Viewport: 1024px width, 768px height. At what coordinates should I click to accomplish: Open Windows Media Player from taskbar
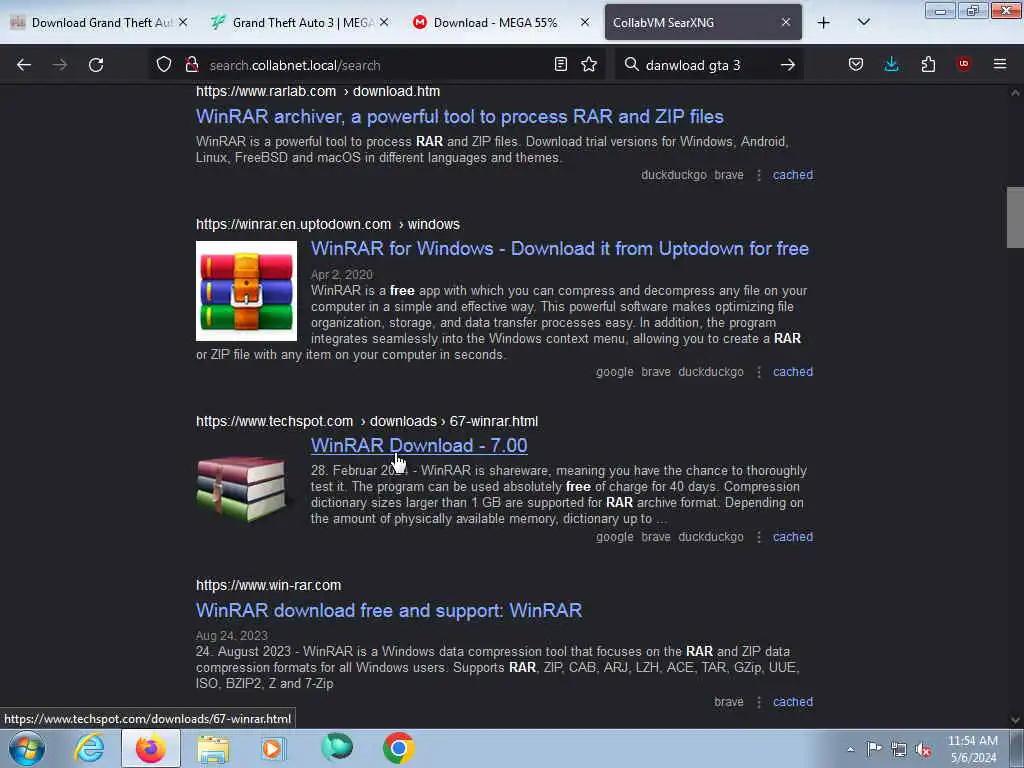coord(273,748)
